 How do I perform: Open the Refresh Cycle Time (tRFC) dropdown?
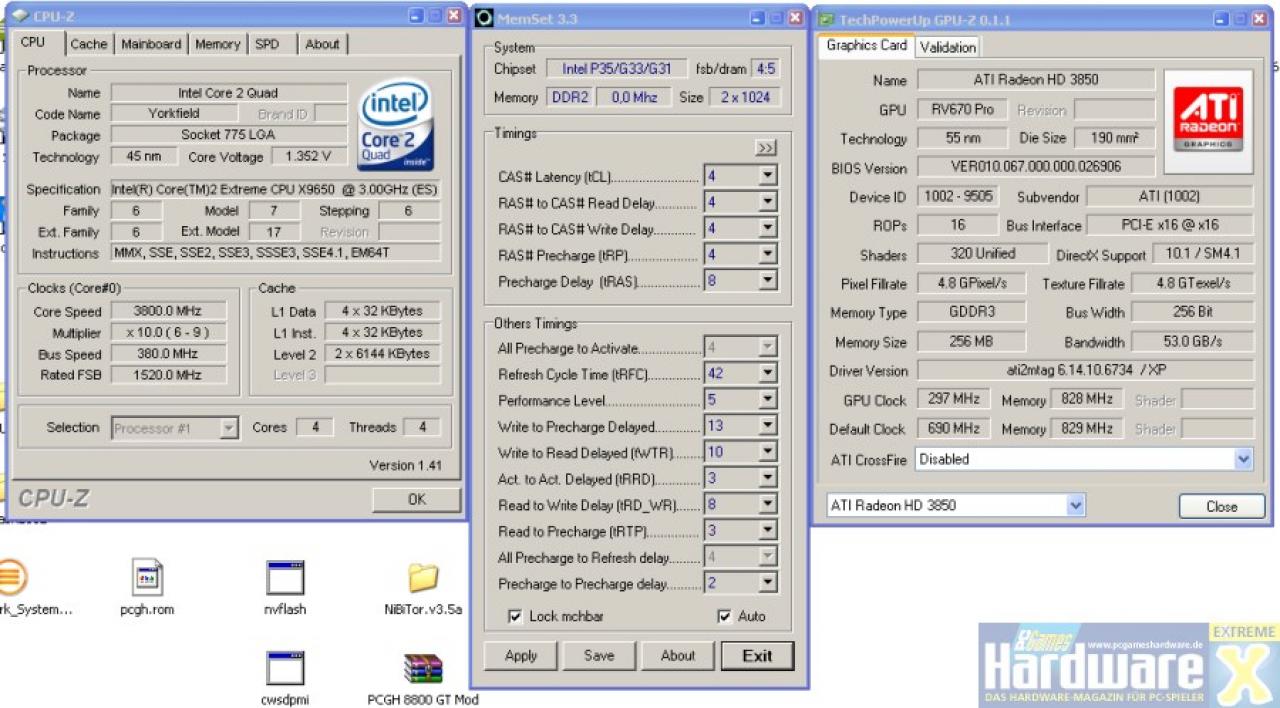(768, 374)
